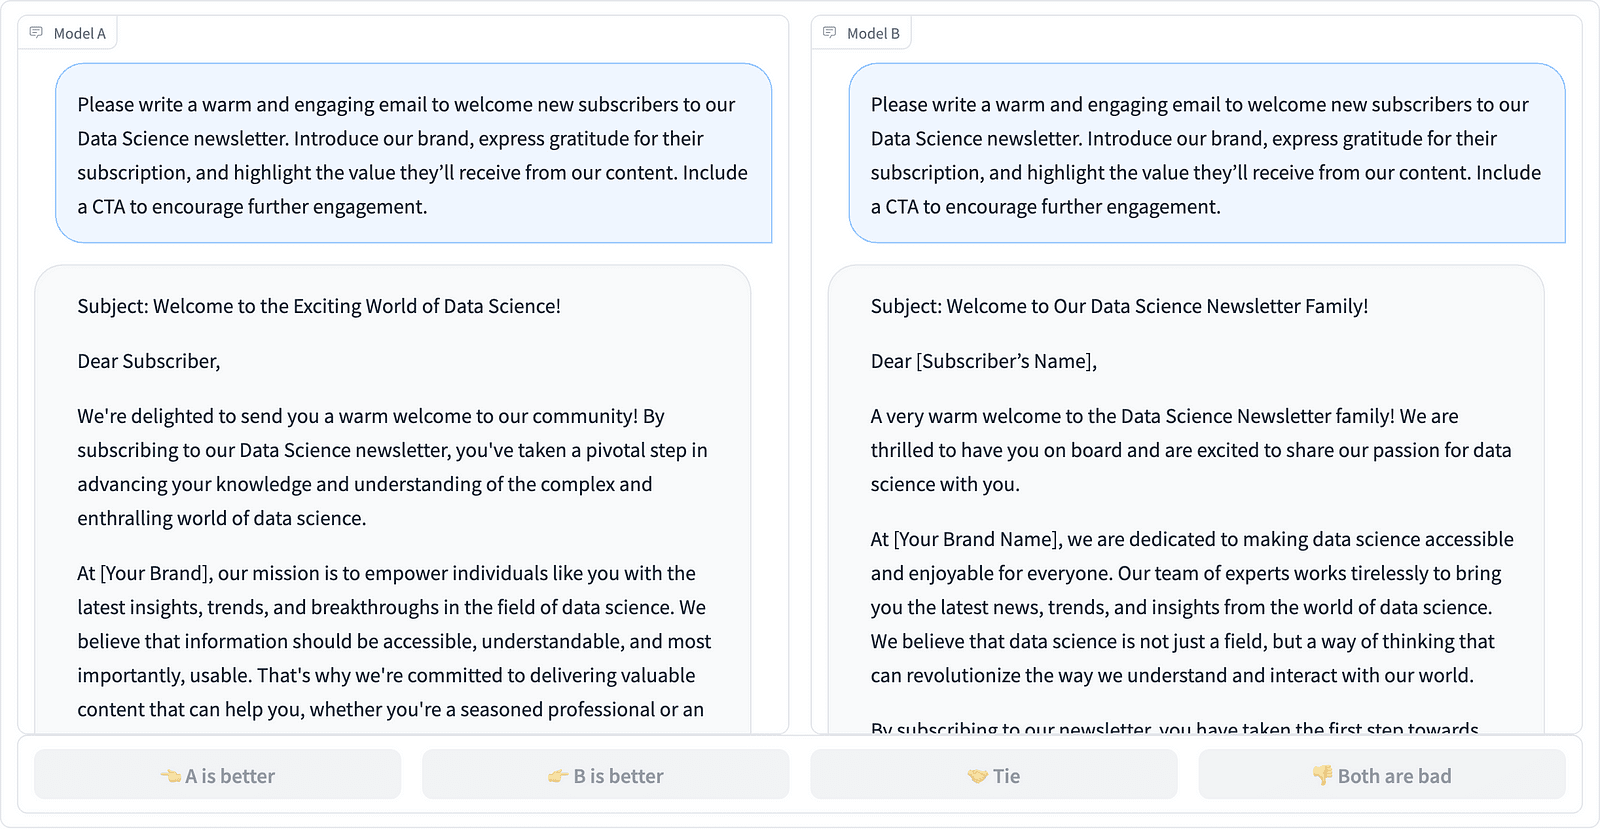
Task: Click the user prompt bubble in Model A
Action: point(413,153)
